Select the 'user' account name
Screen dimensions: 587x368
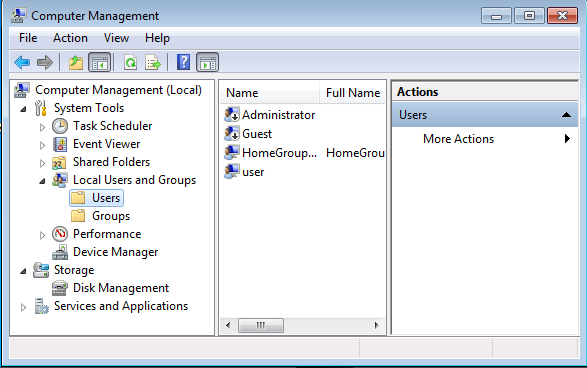click(x=253, y=172)
